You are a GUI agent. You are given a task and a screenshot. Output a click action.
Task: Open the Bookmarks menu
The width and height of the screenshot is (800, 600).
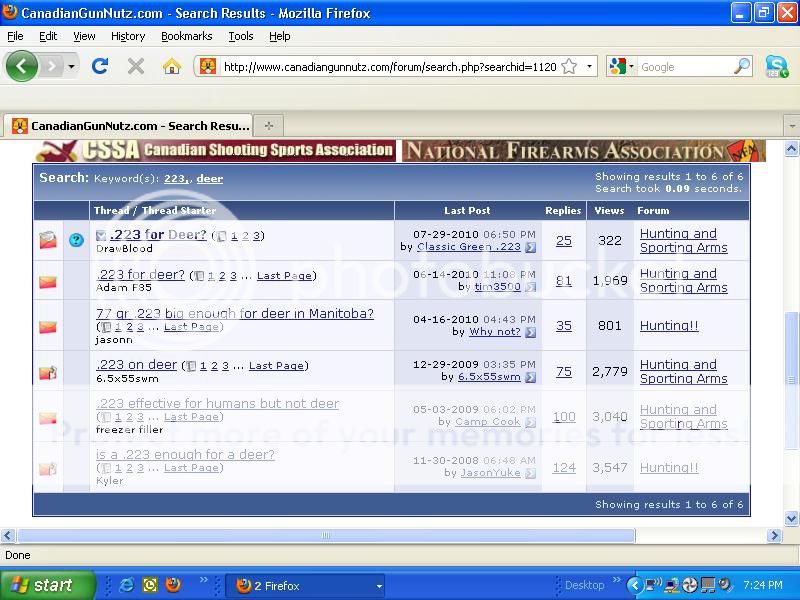click(x=186, y=36)
